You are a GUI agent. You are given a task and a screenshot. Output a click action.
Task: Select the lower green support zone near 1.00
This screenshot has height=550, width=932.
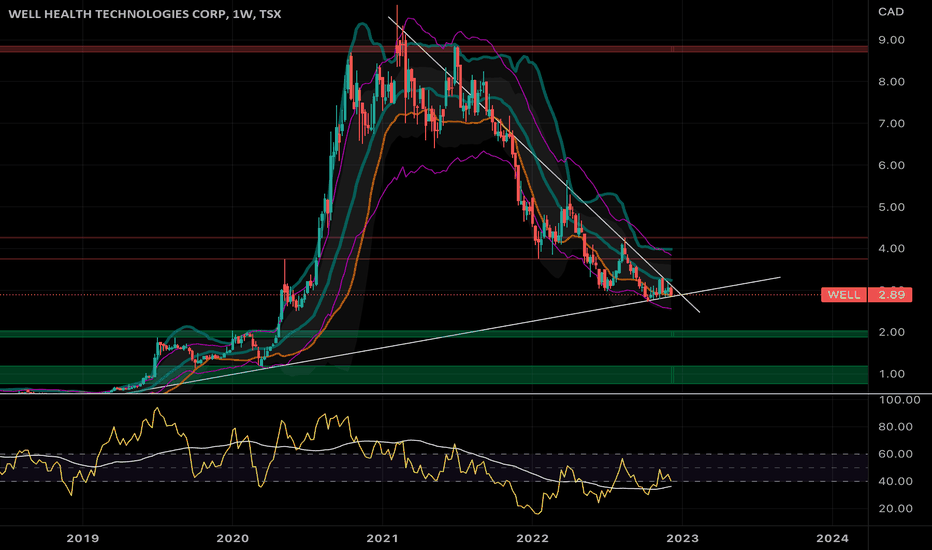coord(434,375)
